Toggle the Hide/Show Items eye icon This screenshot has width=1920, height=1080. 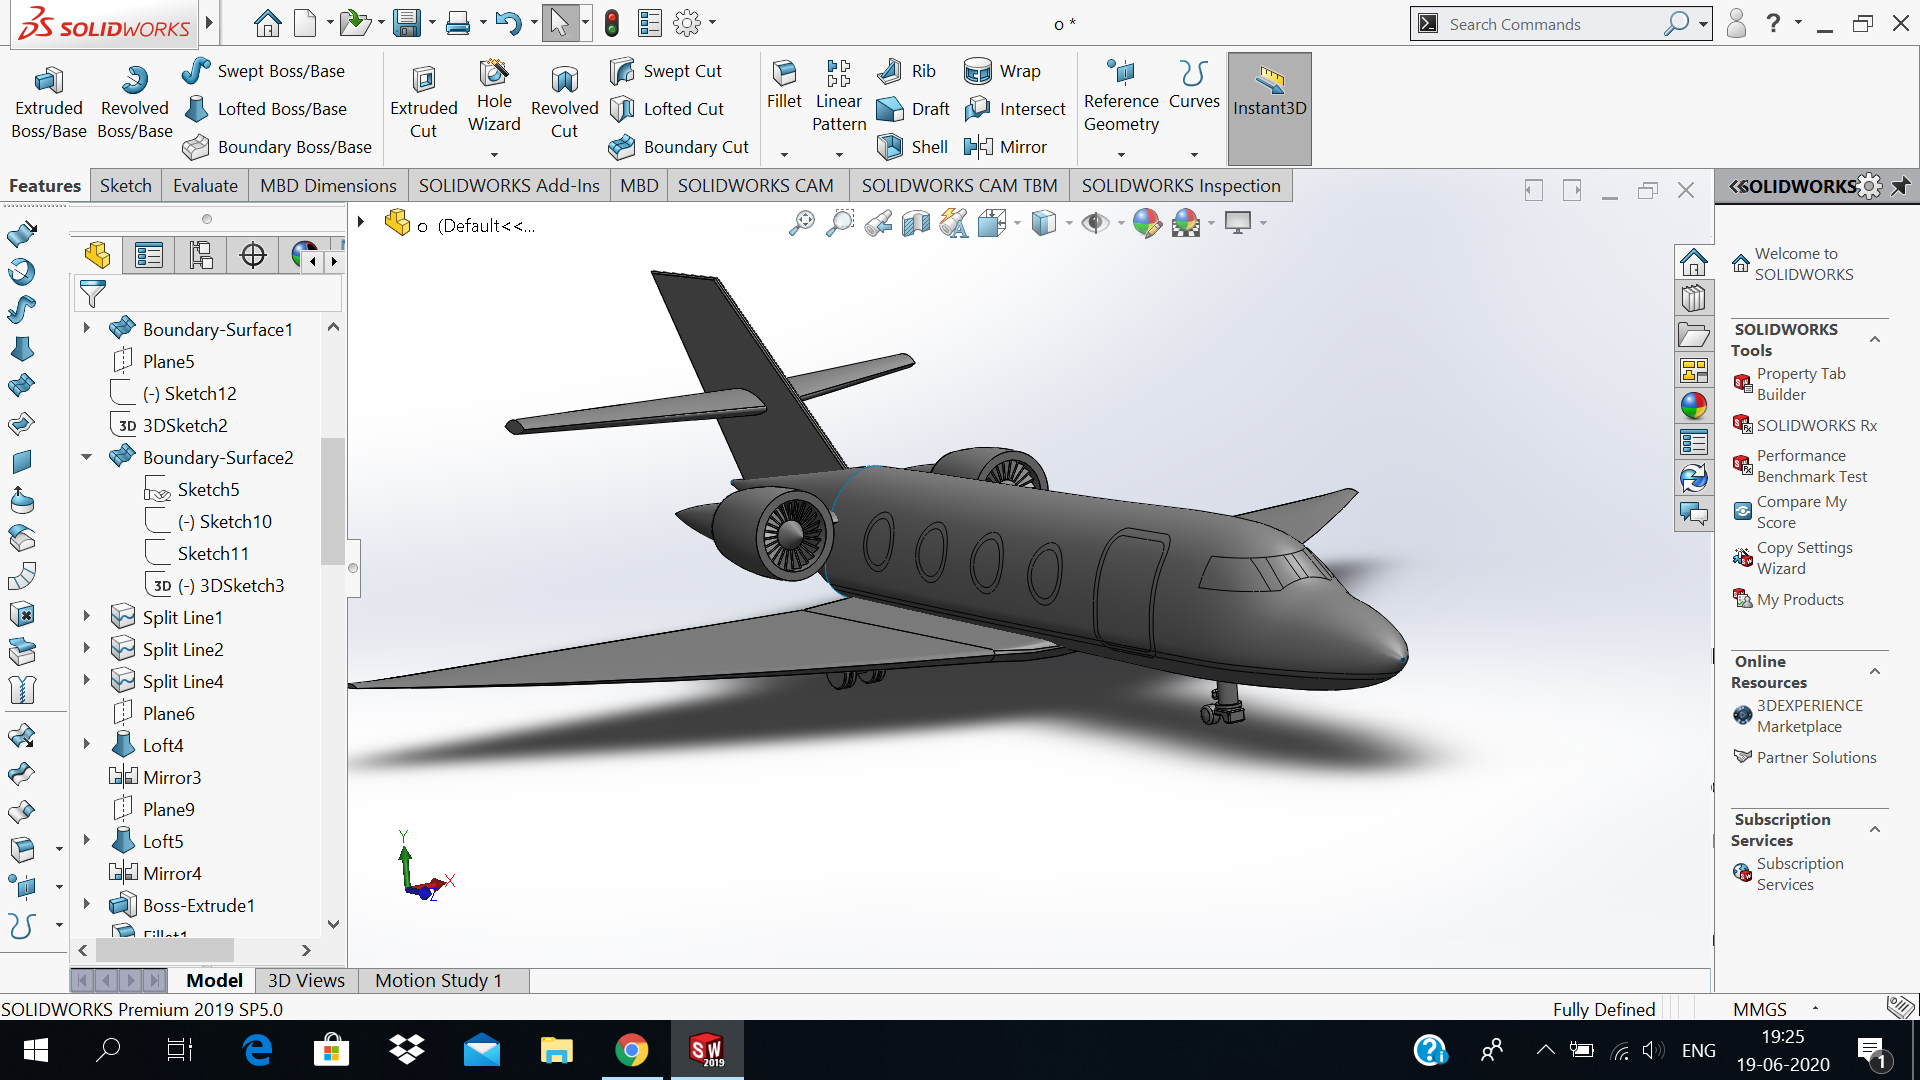pos(1096,223)
